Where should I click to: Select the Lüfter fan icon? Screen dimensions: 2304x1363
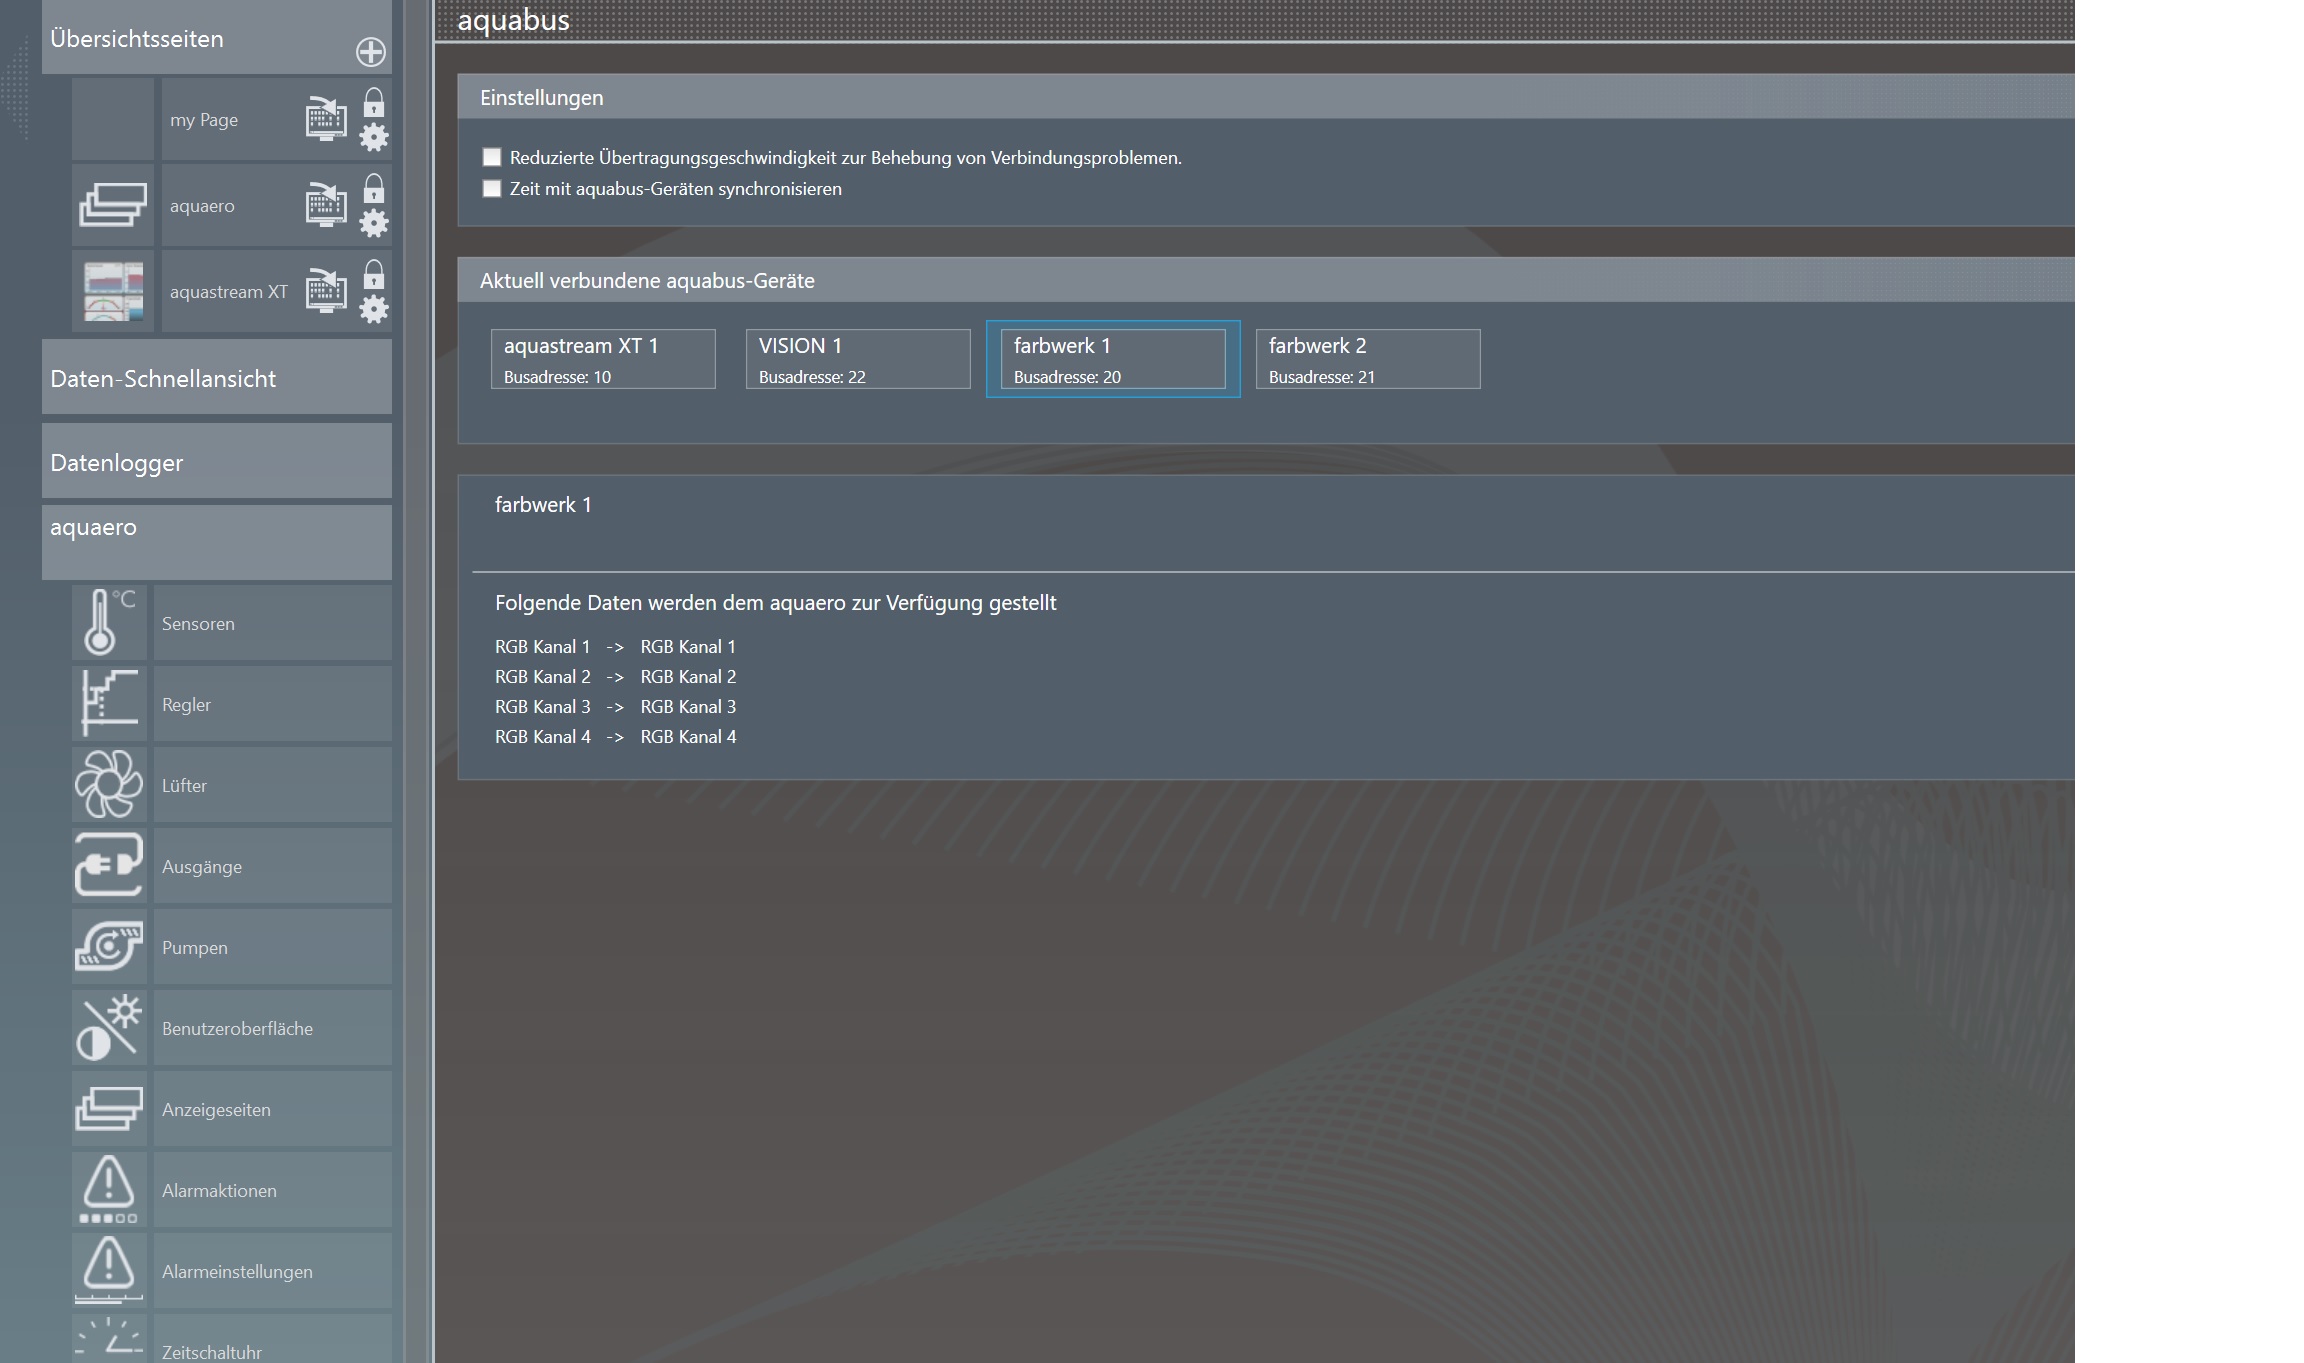click(x=109, y=784)
